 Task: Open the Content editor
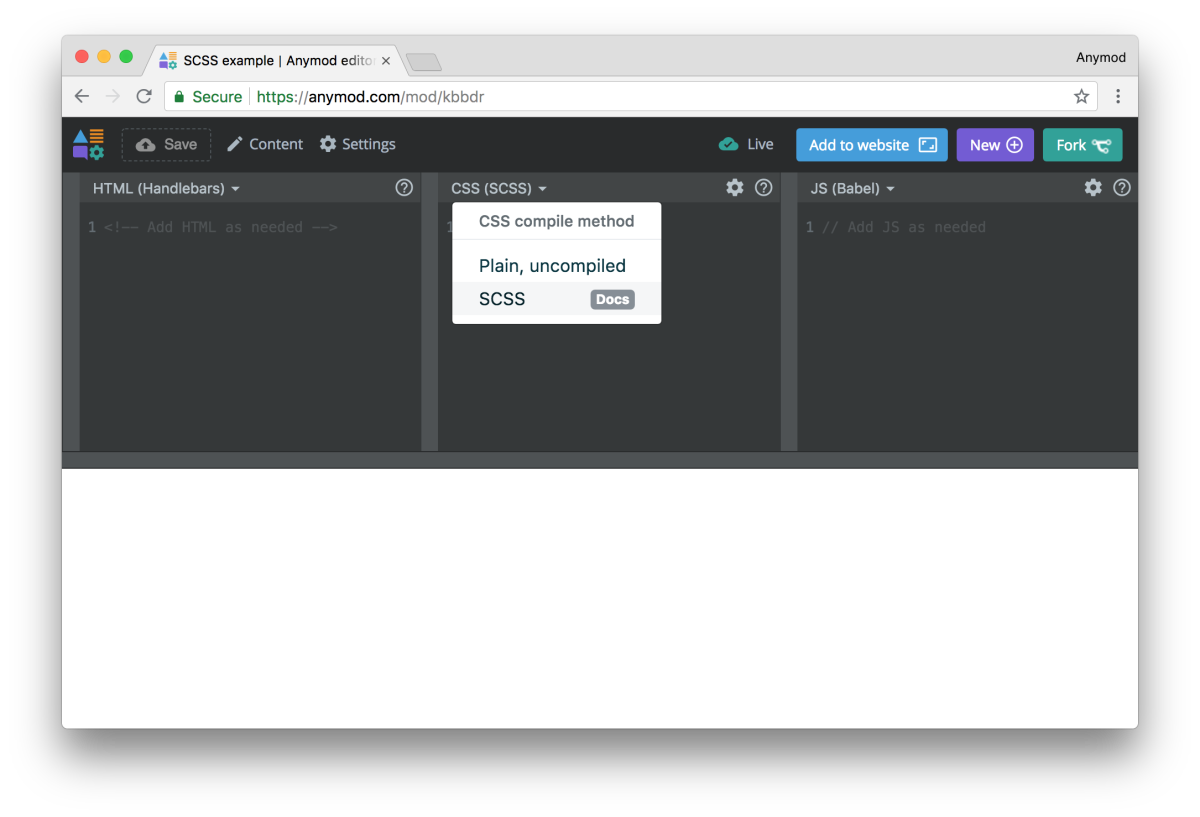pyautogui.click(x=265, y=144)
